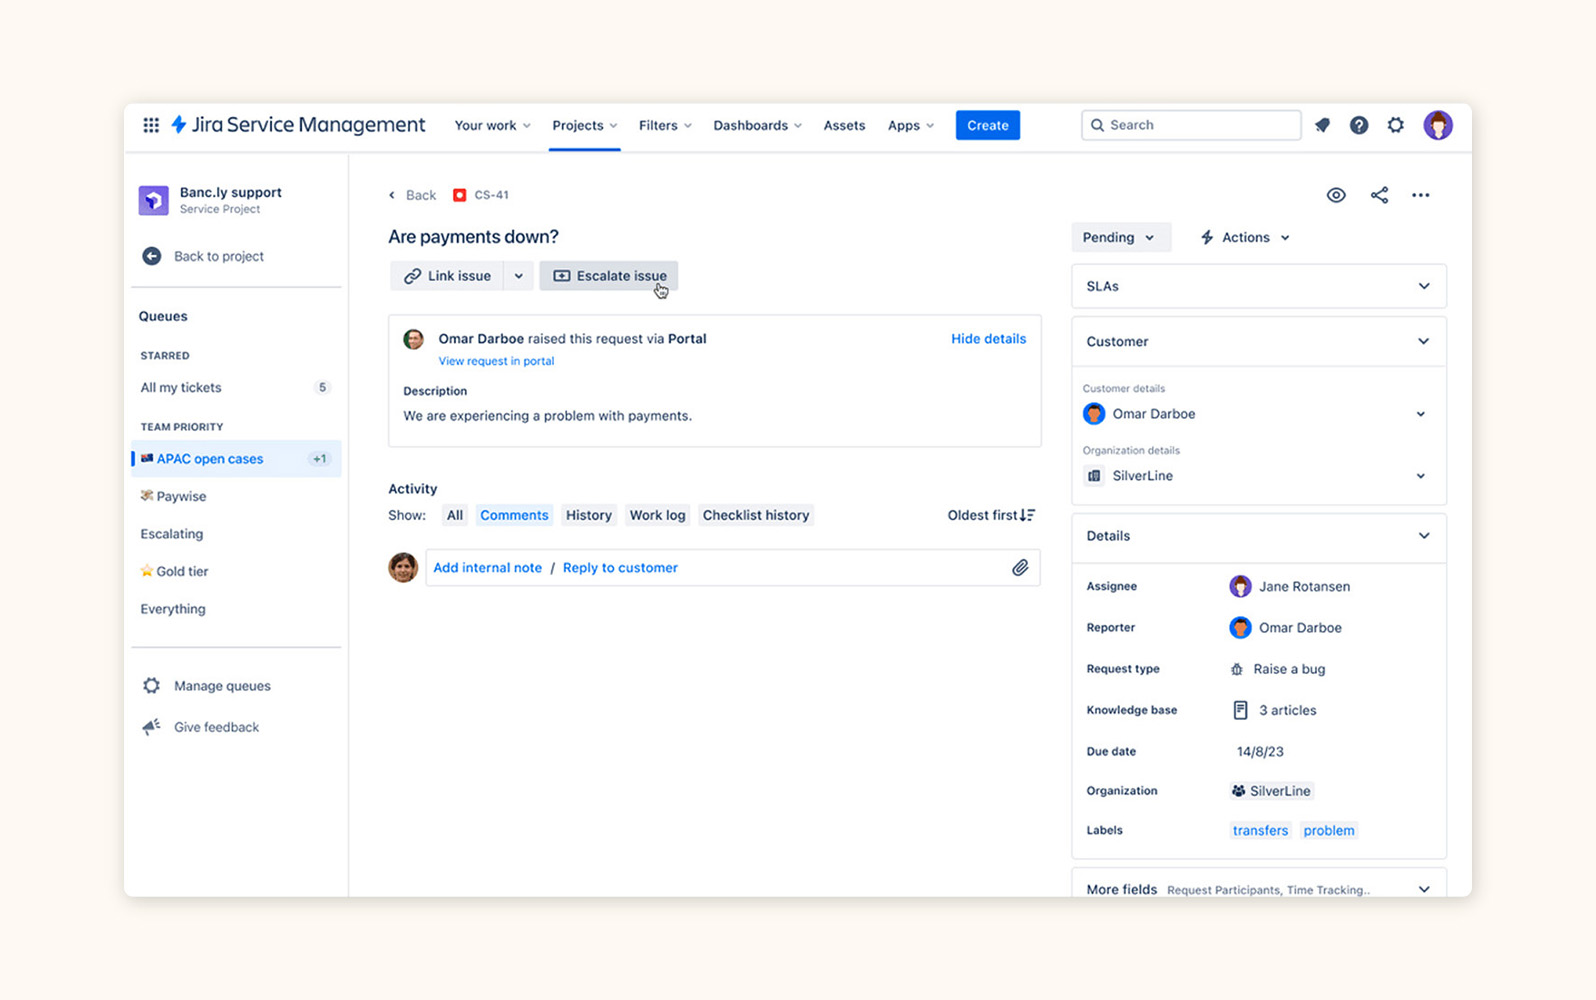This screenshot has width=1596, height=1000.
Task: Select the Checklist history activity filter
Action: pos(756,515)
